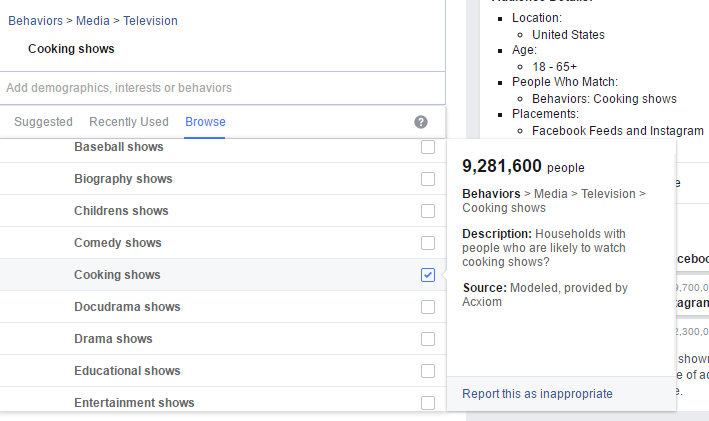Viewport: 709px width, 421px height.
Task: Open the Recently Used tab
Action: (129, 122)
